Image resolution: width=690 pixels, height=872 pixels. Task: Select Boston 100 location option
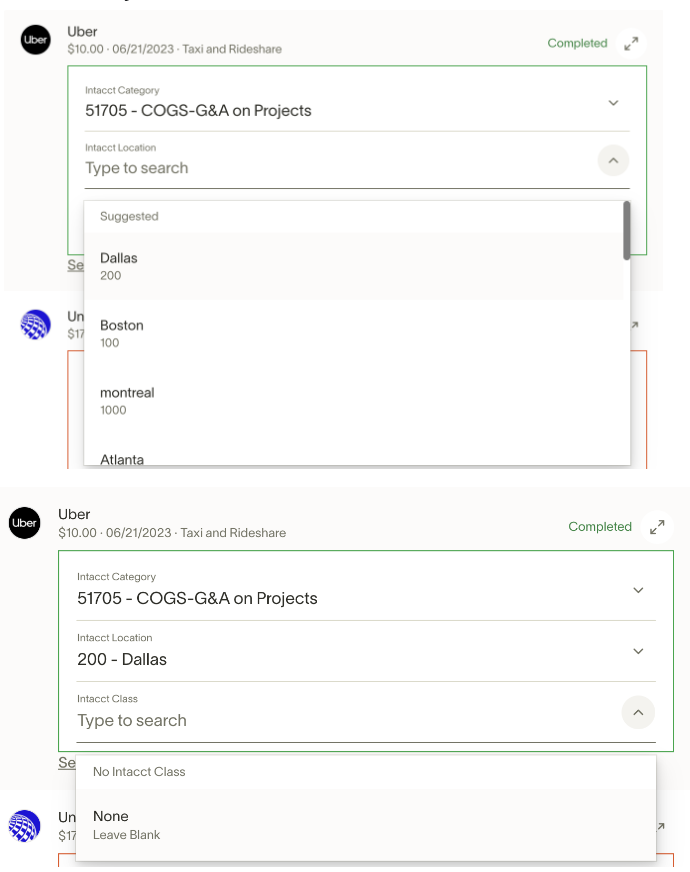pyautogui.click(x=354, y=333)
